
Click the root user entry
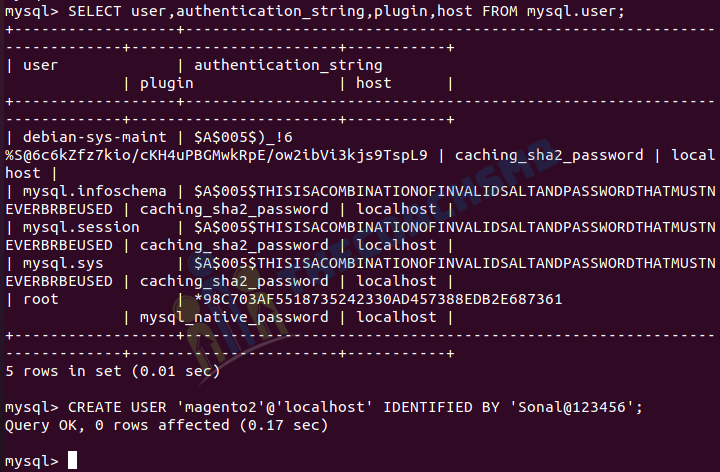click(41, 299)
